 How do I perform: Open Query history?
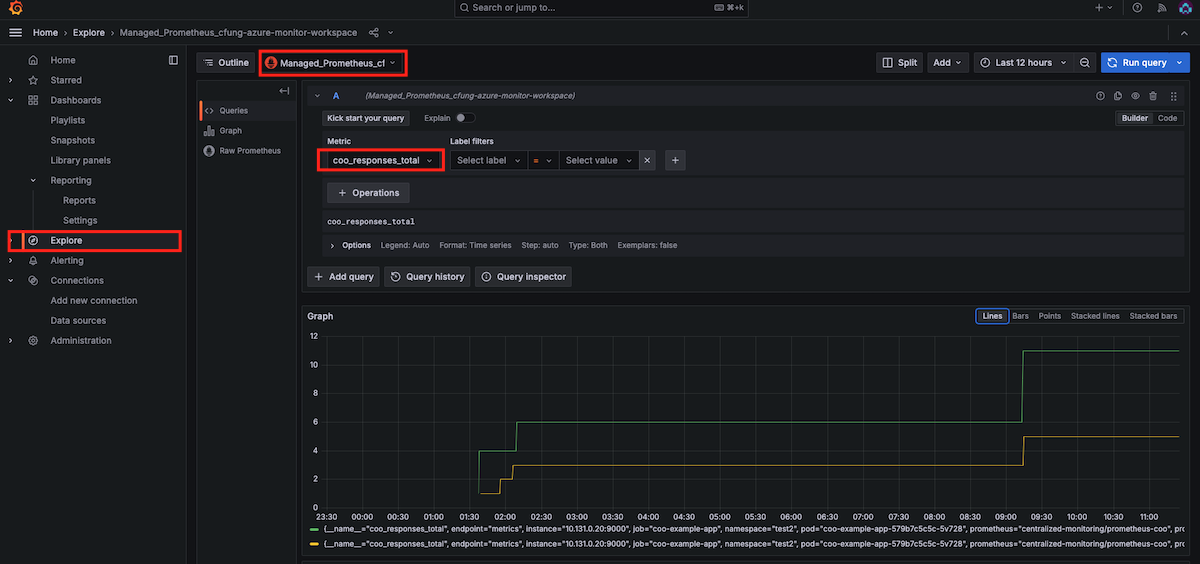[427, 277]
